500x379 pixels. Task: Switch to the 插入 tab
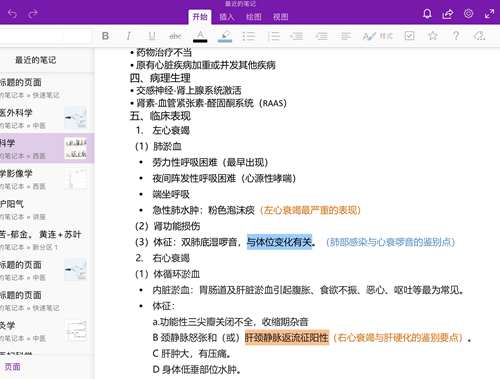[227, 17]
